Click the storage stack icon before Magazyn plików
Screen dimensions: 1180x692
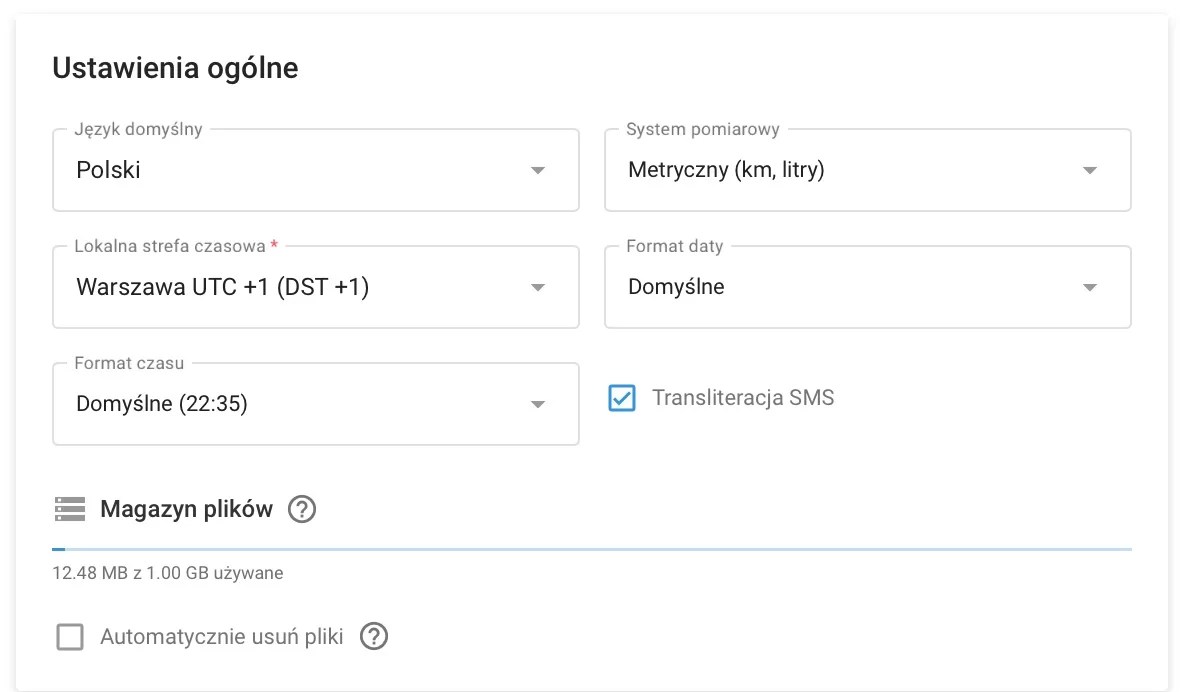(x=70, y=510)
